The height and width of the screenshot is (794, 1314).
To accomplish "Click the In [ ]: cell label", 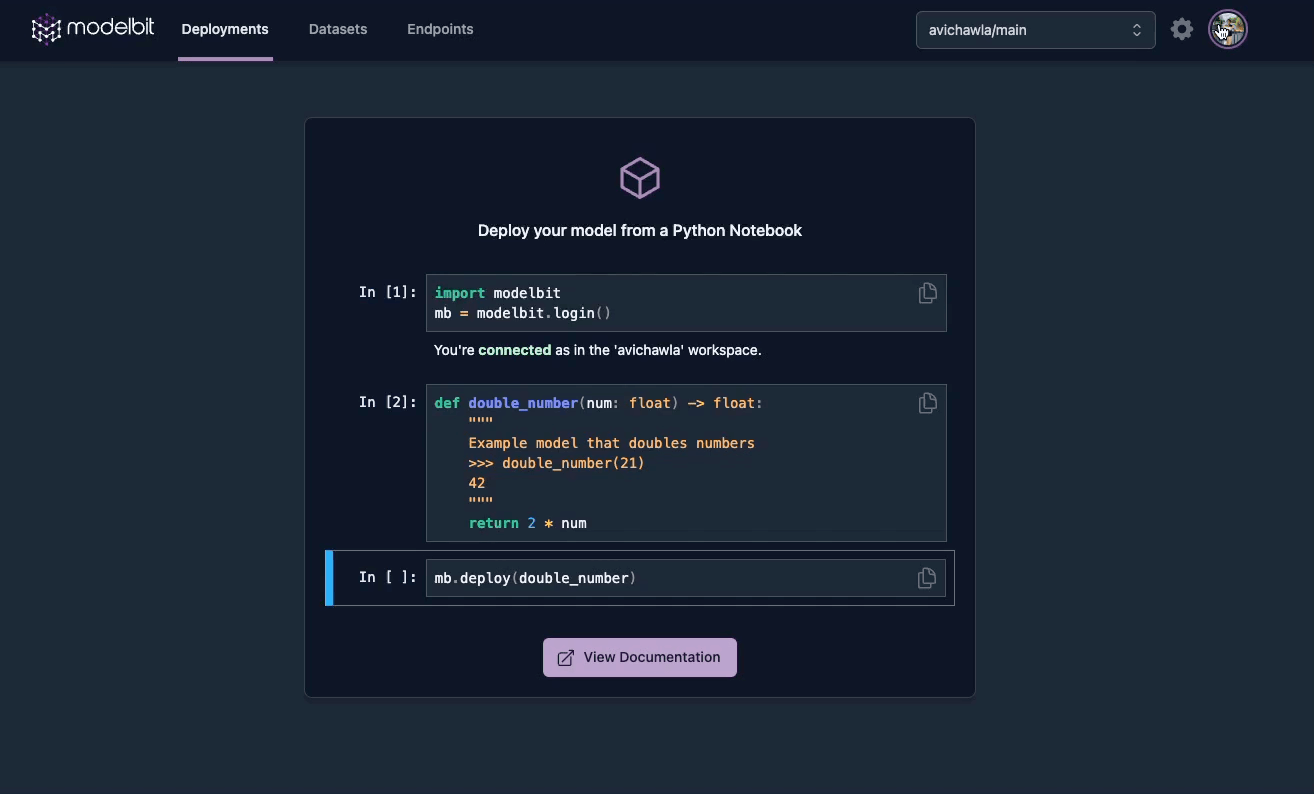I will (388, 577).
